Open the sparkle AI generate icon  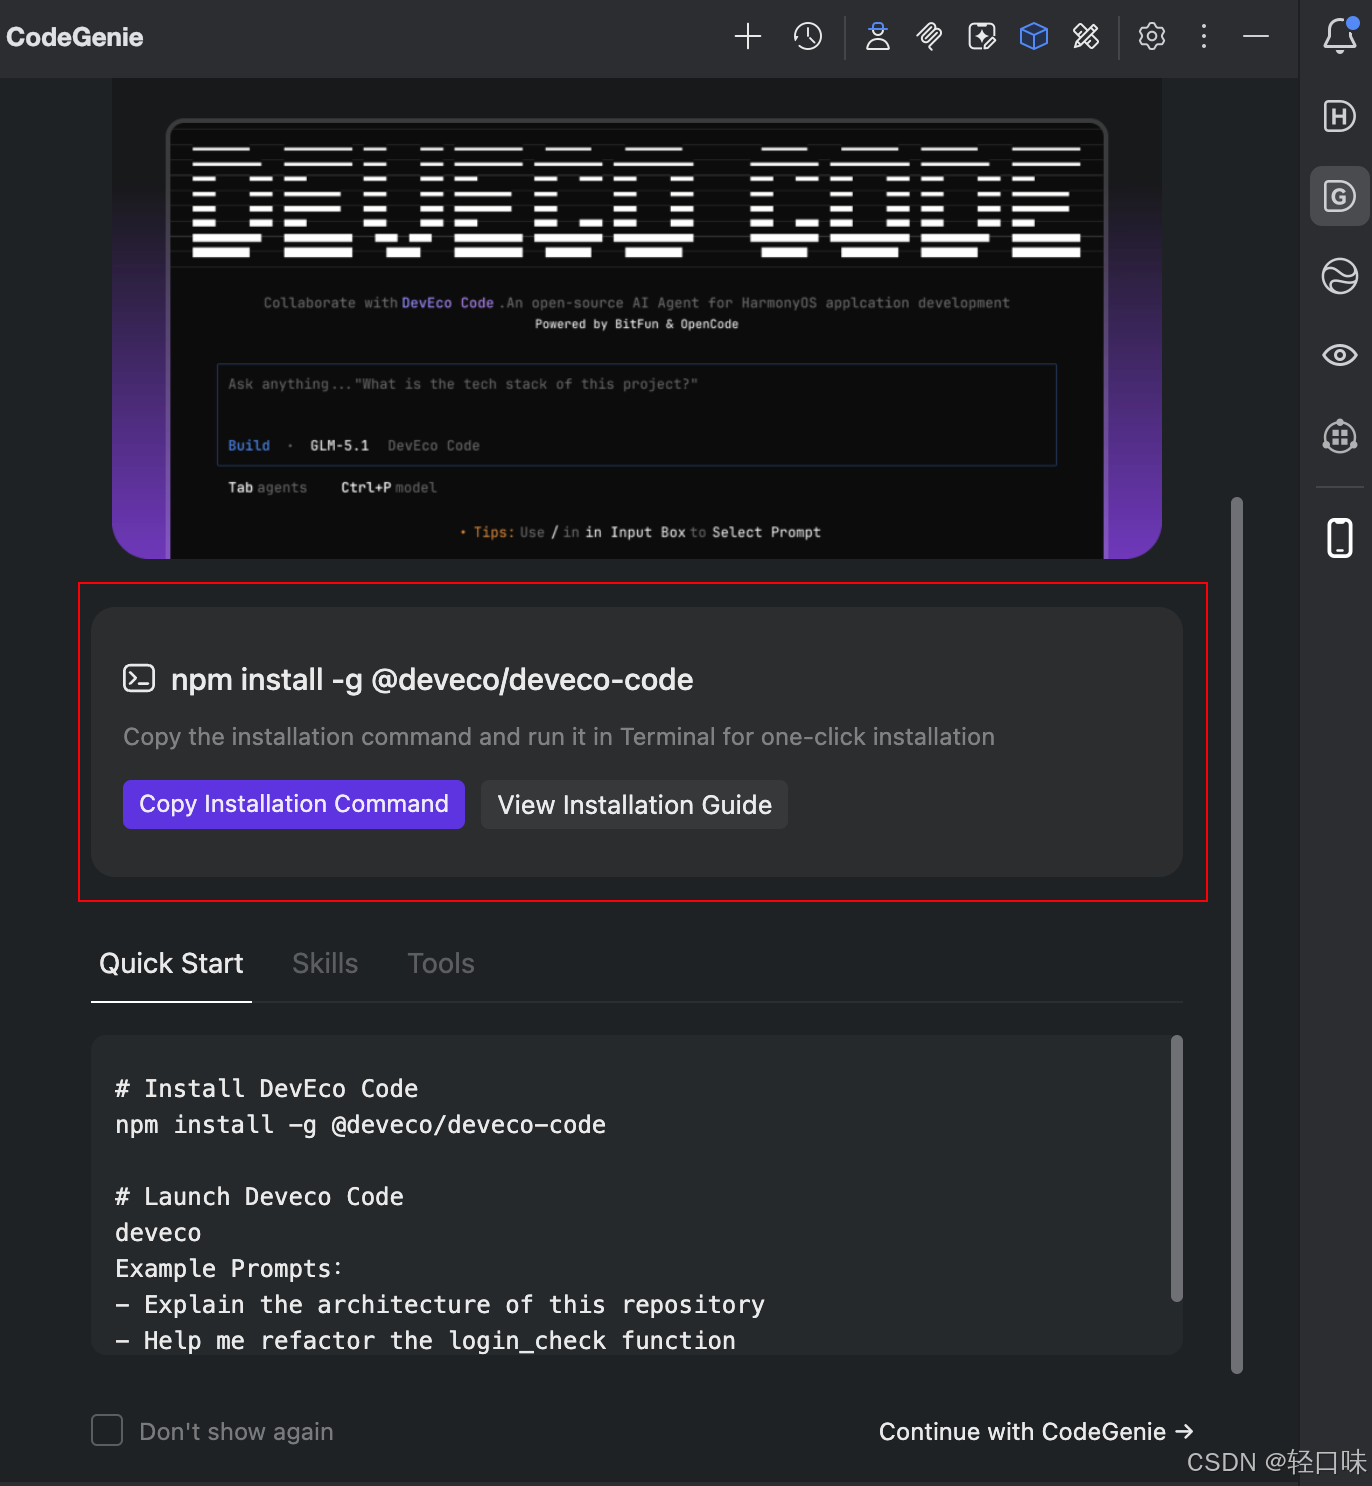982,37
